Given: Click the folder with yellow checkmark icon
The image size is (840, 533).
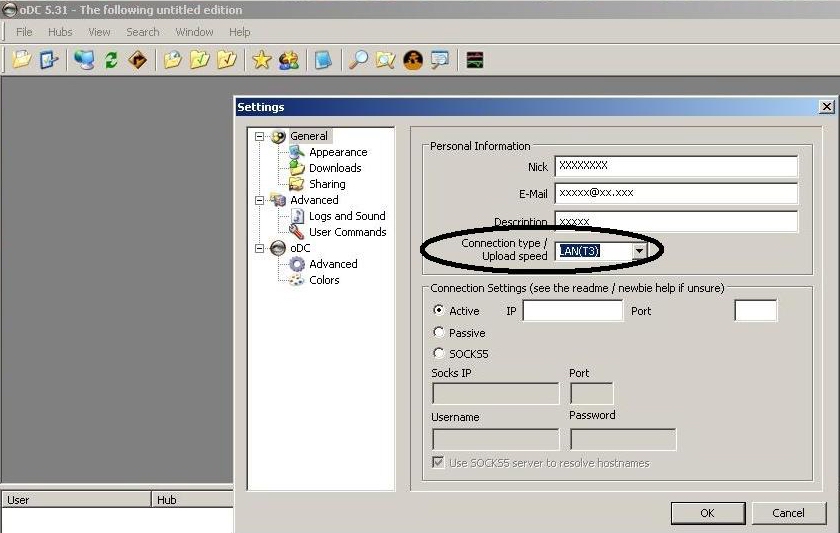Looking at the screenshot, I should pos(226,59).
